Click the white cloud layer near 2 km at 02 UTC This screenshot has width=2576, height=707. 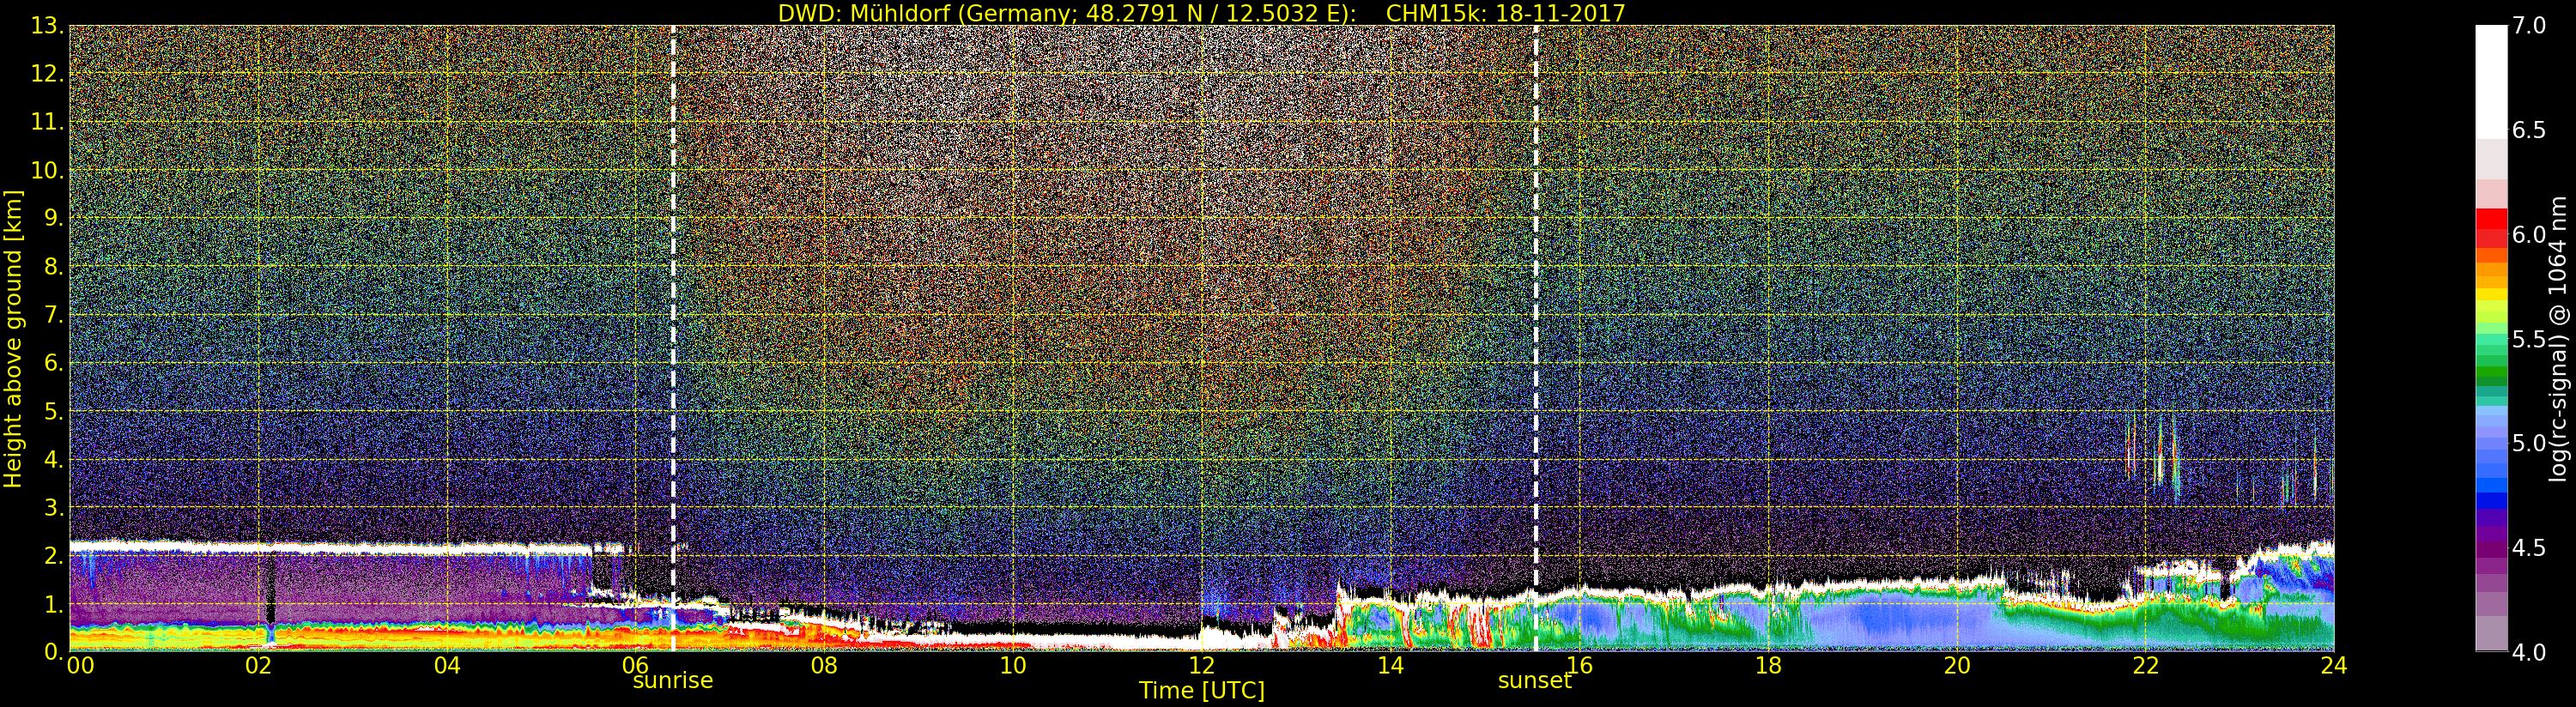(x=259, y=547)
